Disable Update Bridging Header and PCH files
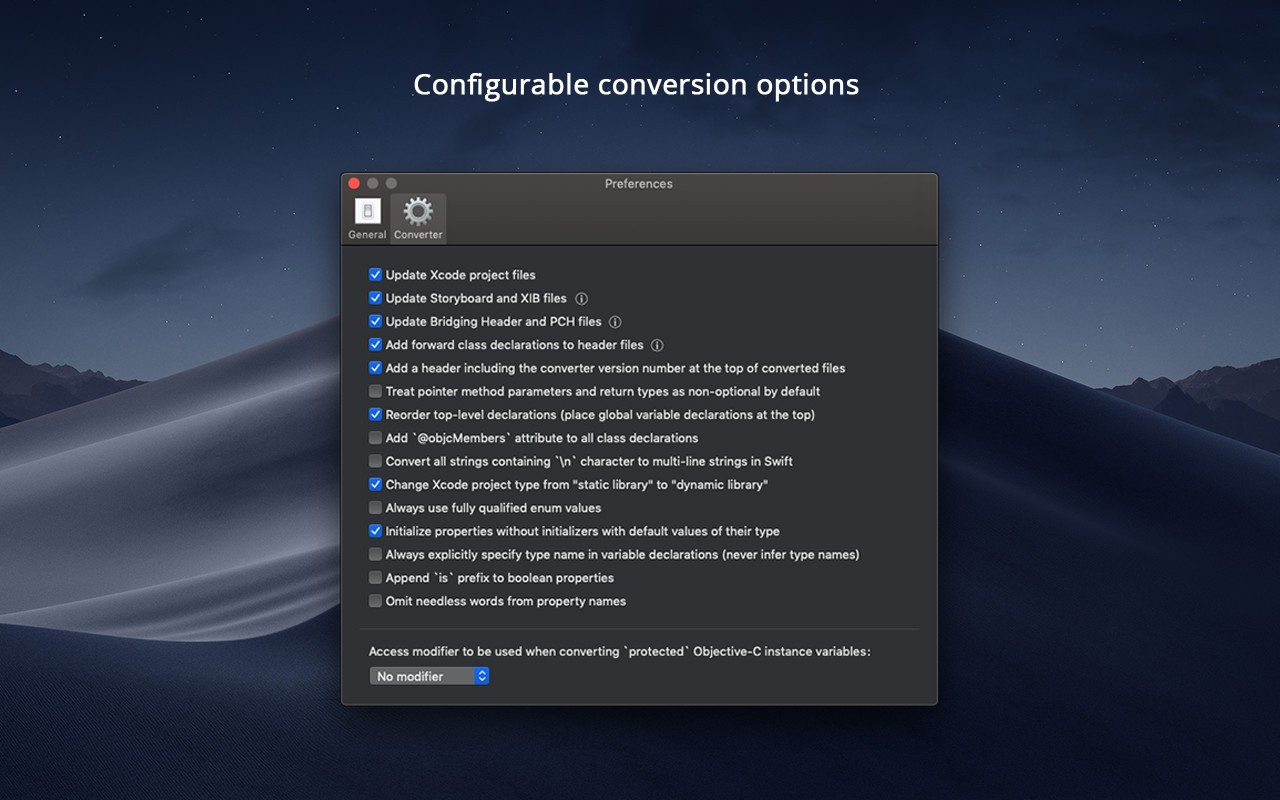Screen dimensions: 1280x800 pyautogui.click(x=375, y=322)
